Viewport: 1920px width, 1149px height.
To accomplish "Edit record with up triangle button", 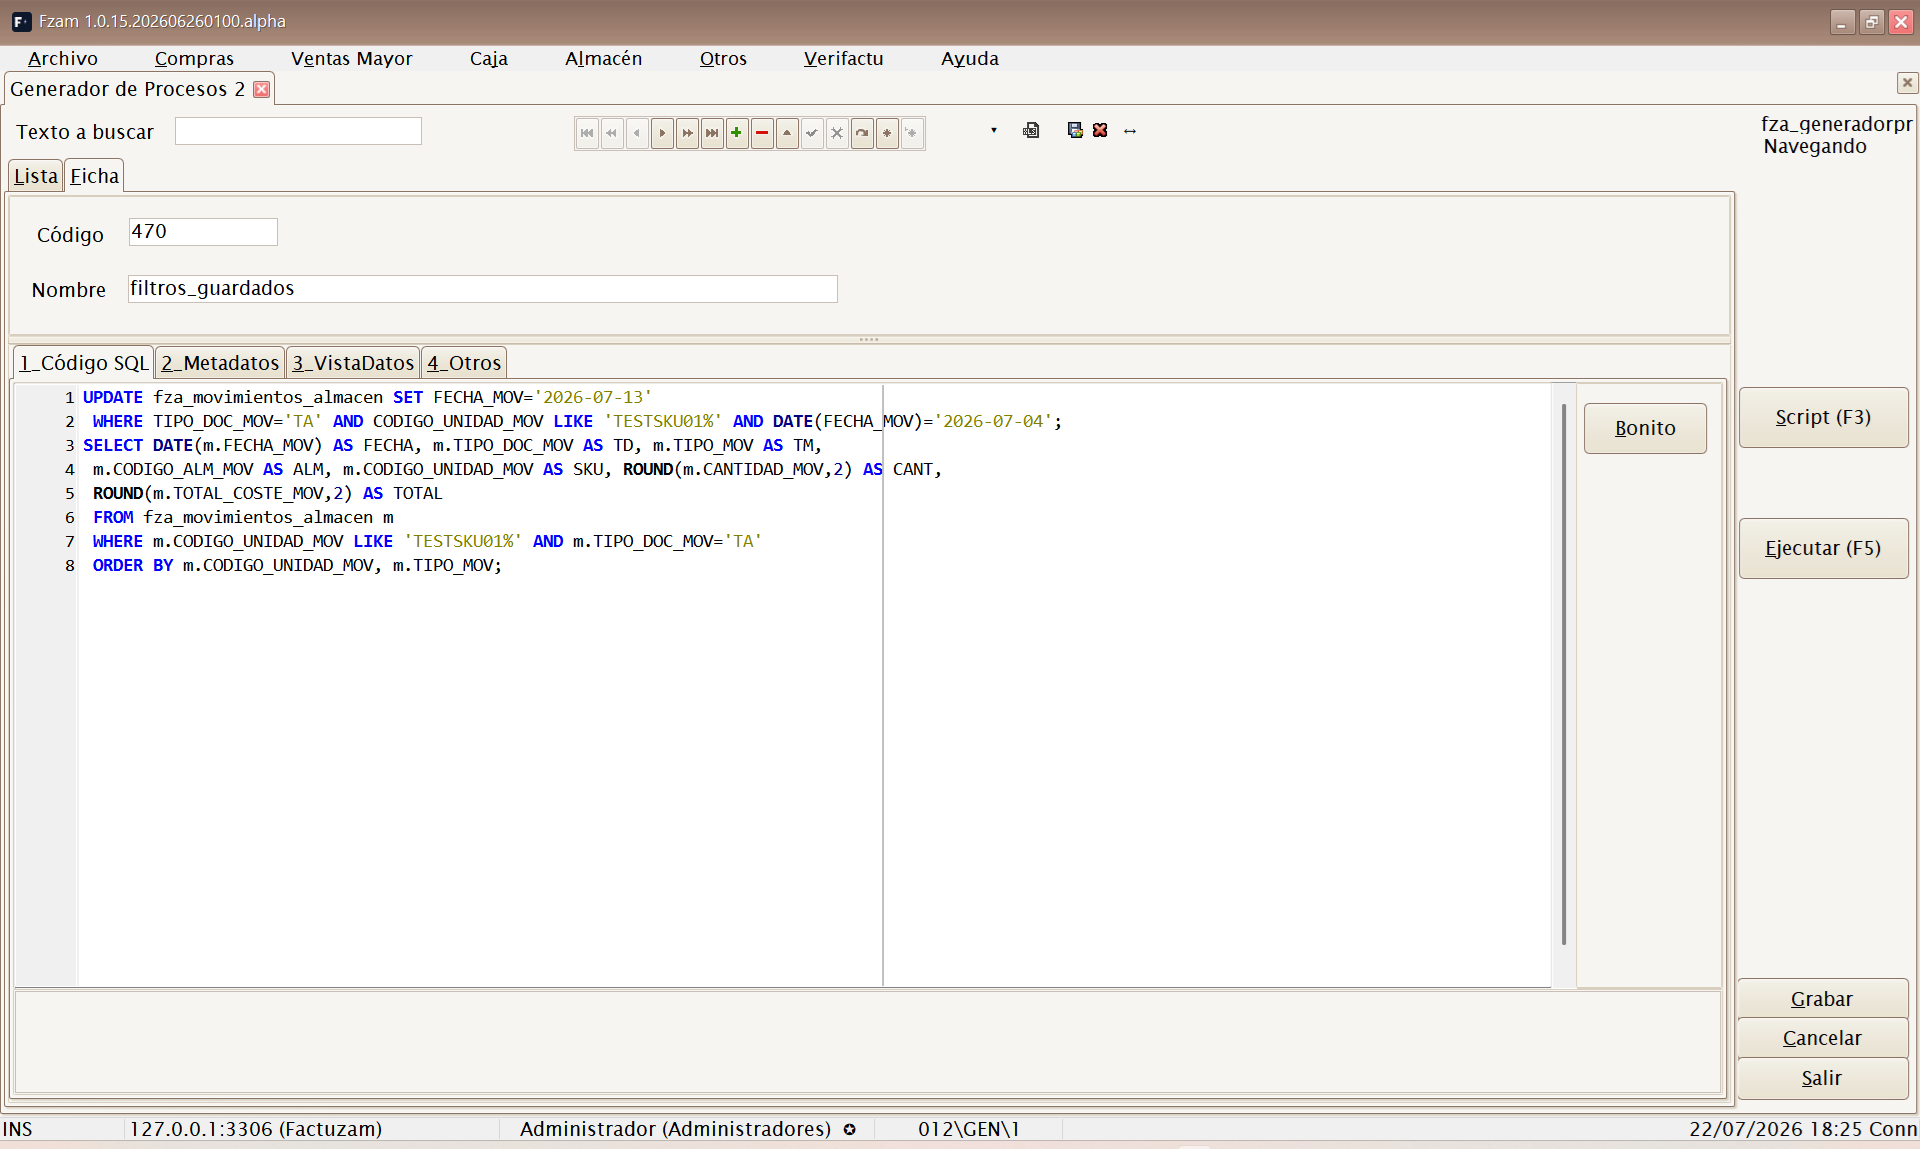I will [x=787, y=133].
